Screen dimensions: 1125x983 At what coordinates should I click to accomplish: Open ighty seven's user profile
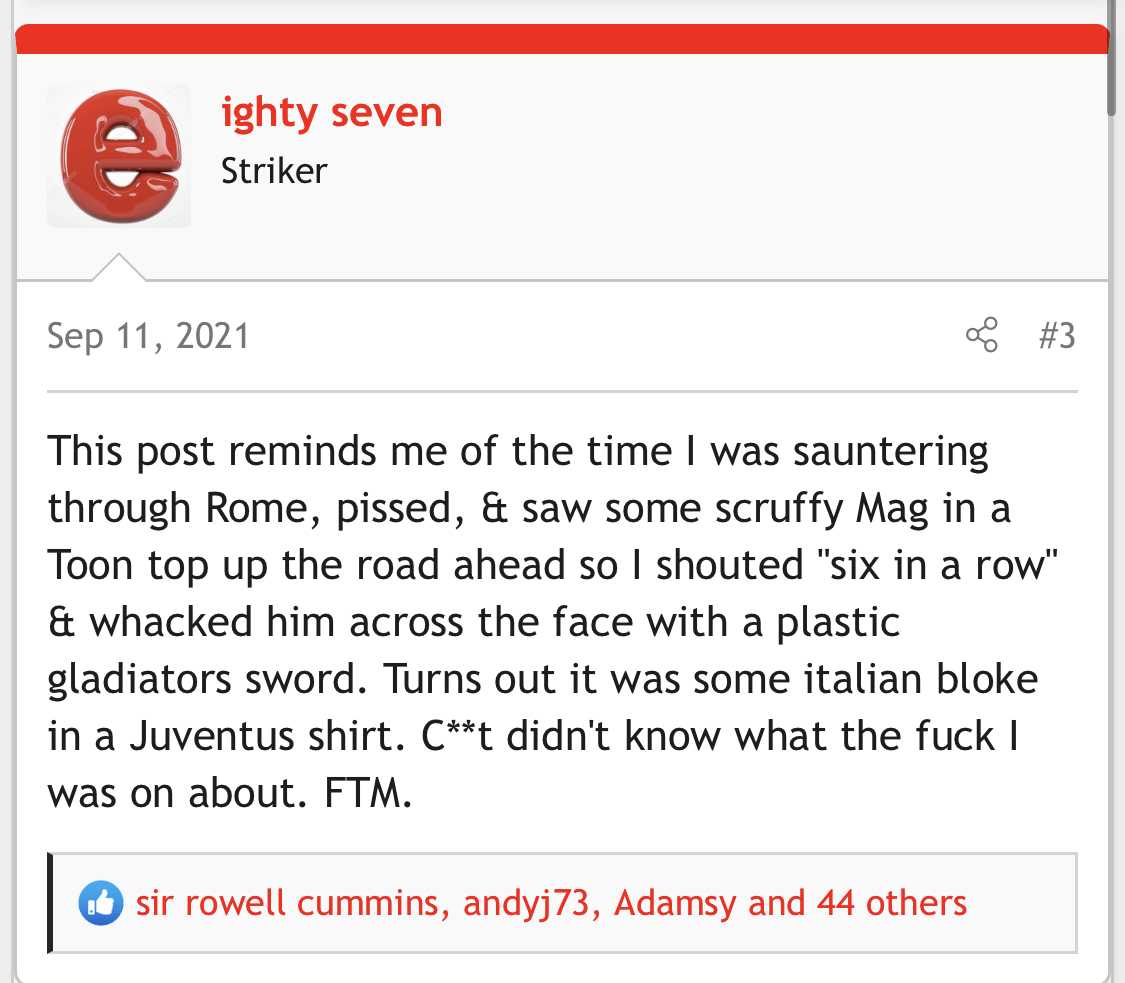point(331,113)
